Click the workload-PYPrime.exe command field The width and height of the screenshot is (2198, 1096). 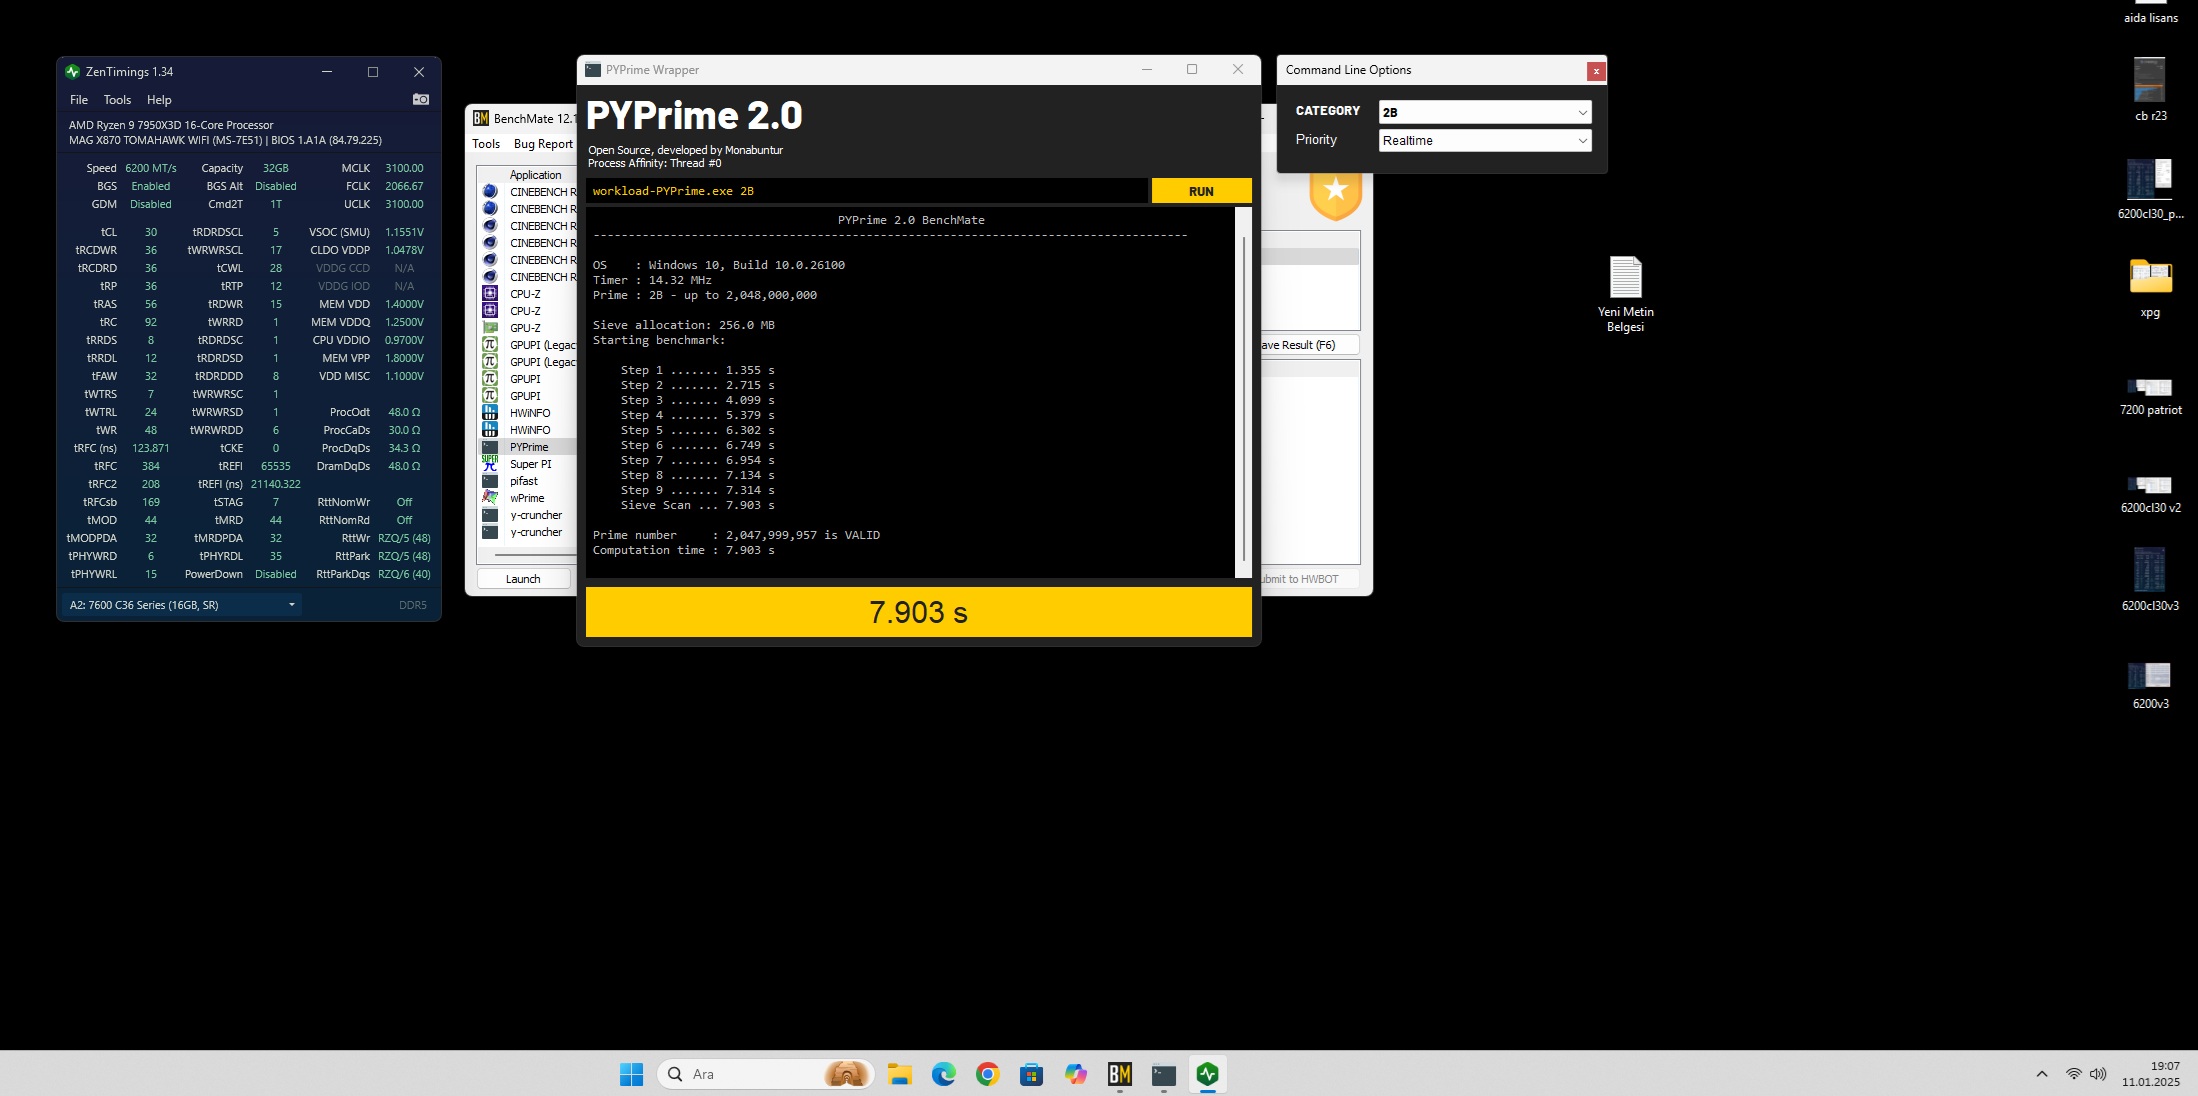pyautogui.click(x=866, y=191)
